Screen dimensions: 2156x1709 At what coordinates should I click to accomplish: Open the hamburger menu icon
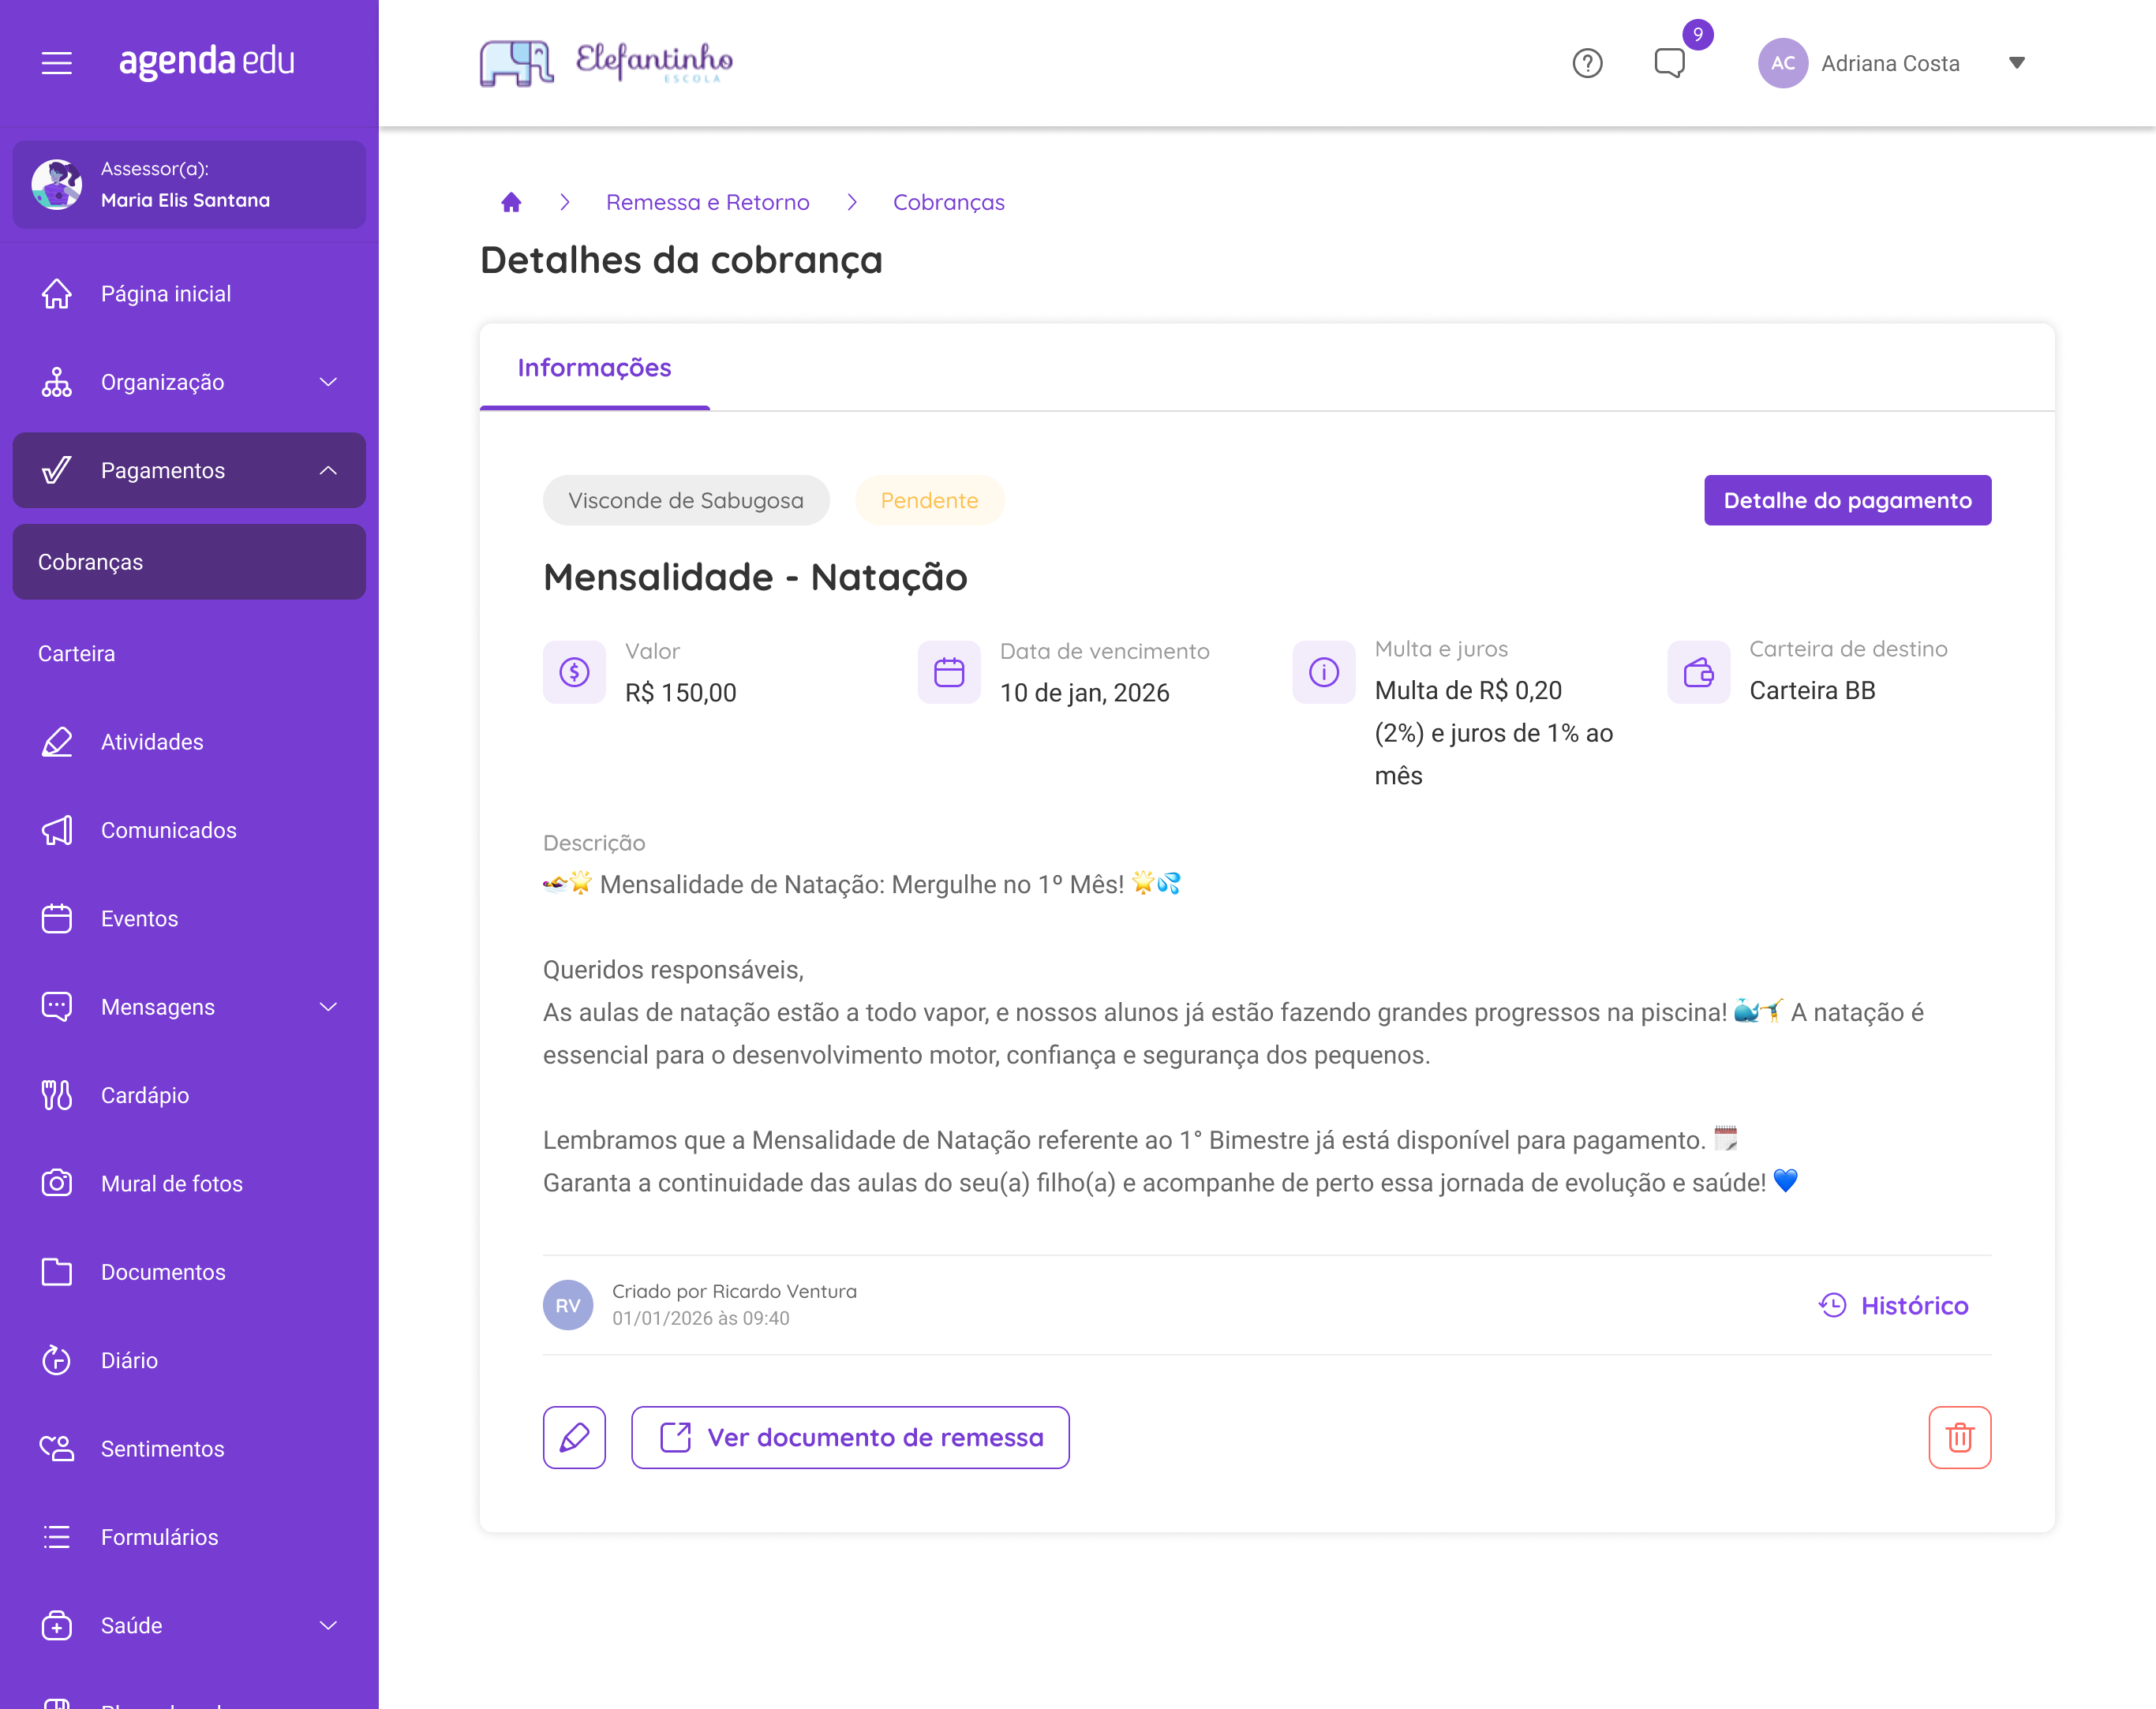(57, 63)
